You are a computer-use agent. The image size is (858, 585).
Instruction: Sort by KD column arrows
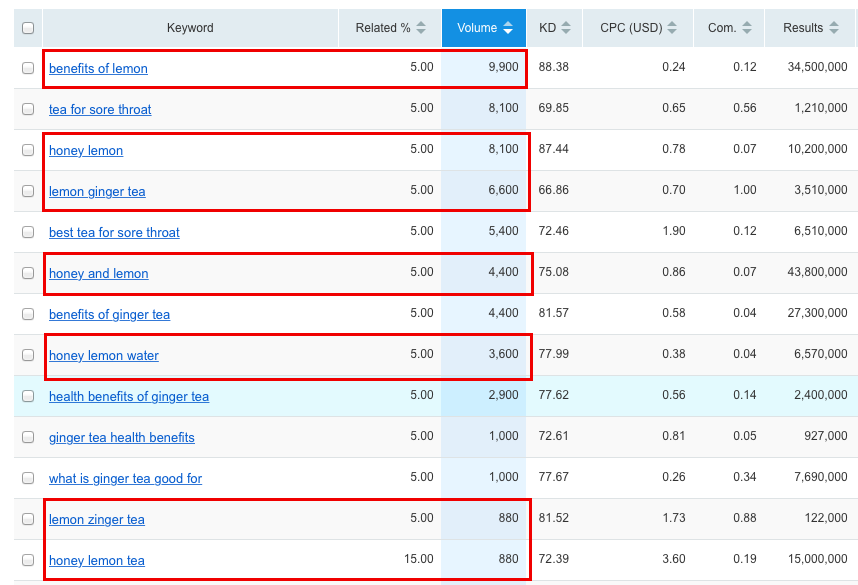tap(567, 28)
